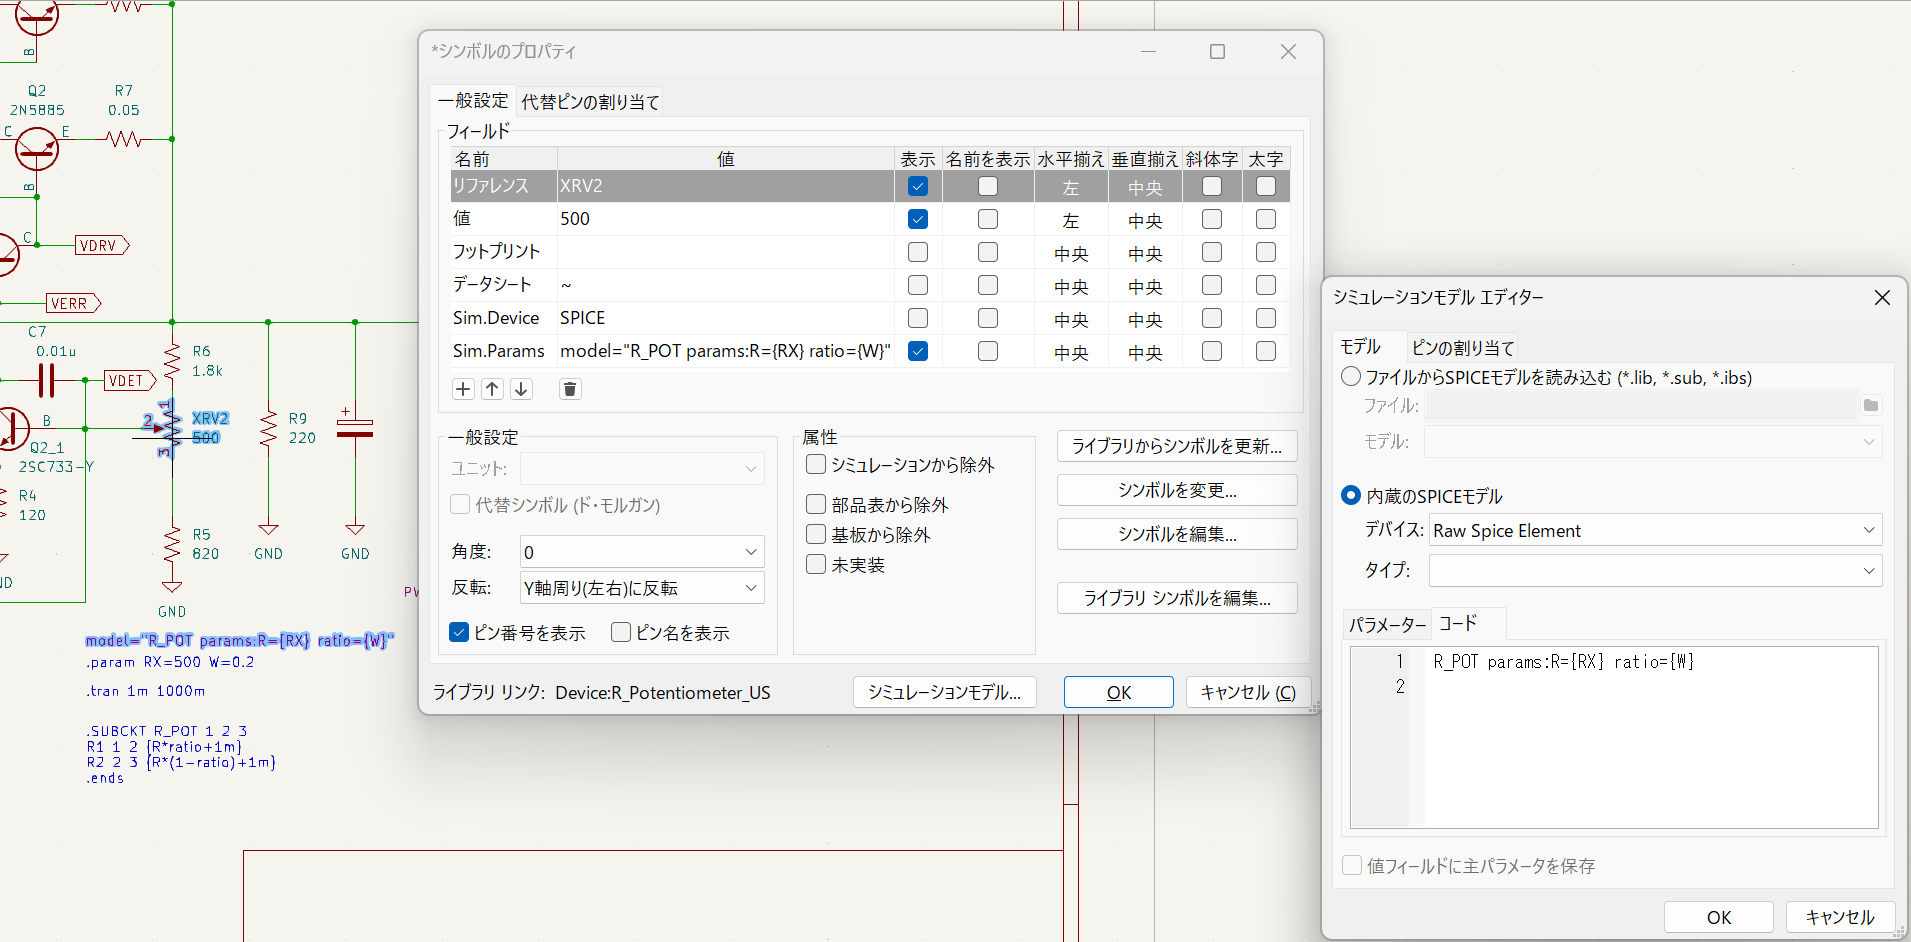Click シンボルを編集 button
The height and width of the screenshot is (942, 1911).
[1177, 534]
